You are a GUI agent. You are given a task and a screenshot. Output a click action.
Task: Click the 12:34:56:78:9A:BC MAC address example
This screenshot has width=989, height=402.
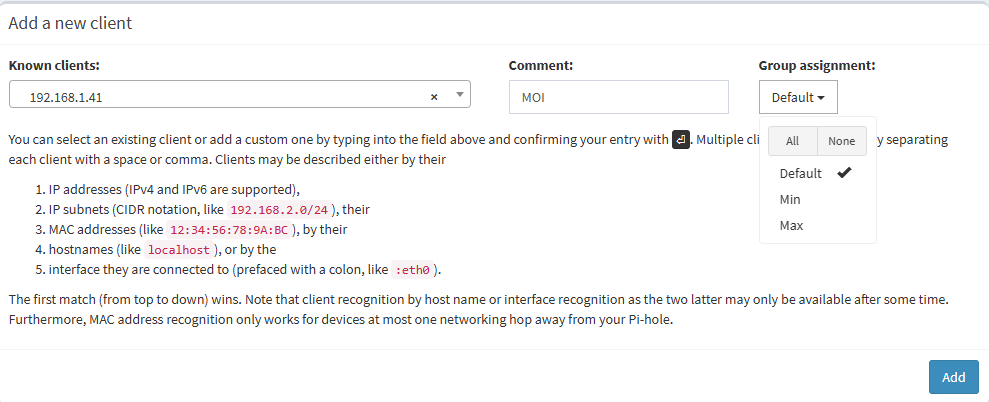[x=231, y=229]
